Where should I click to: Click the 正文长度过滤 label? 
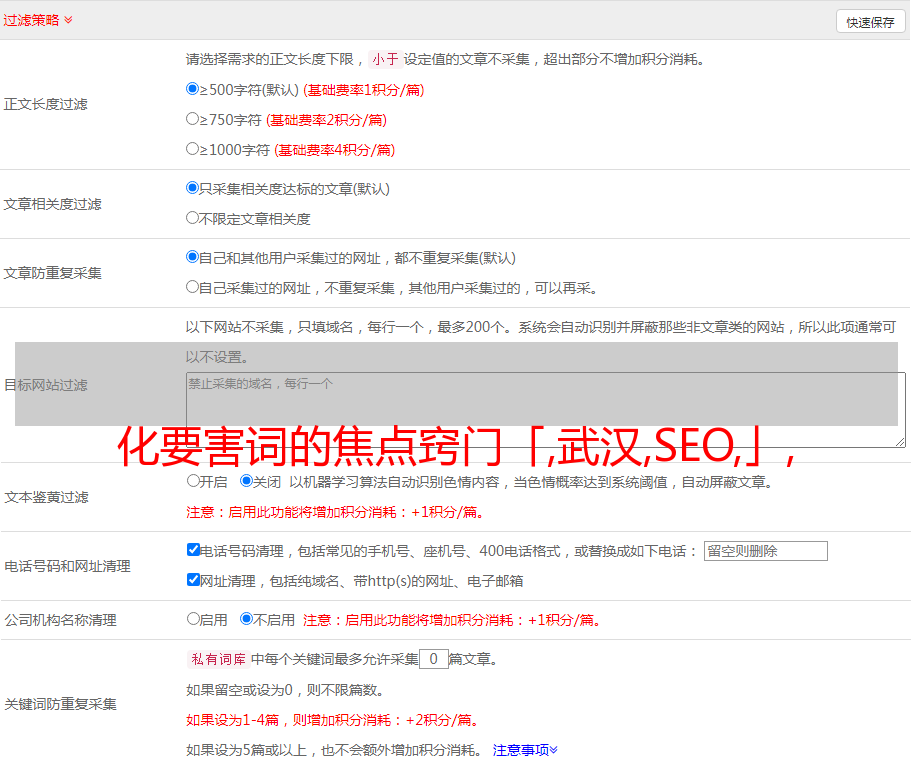[46, 104]
